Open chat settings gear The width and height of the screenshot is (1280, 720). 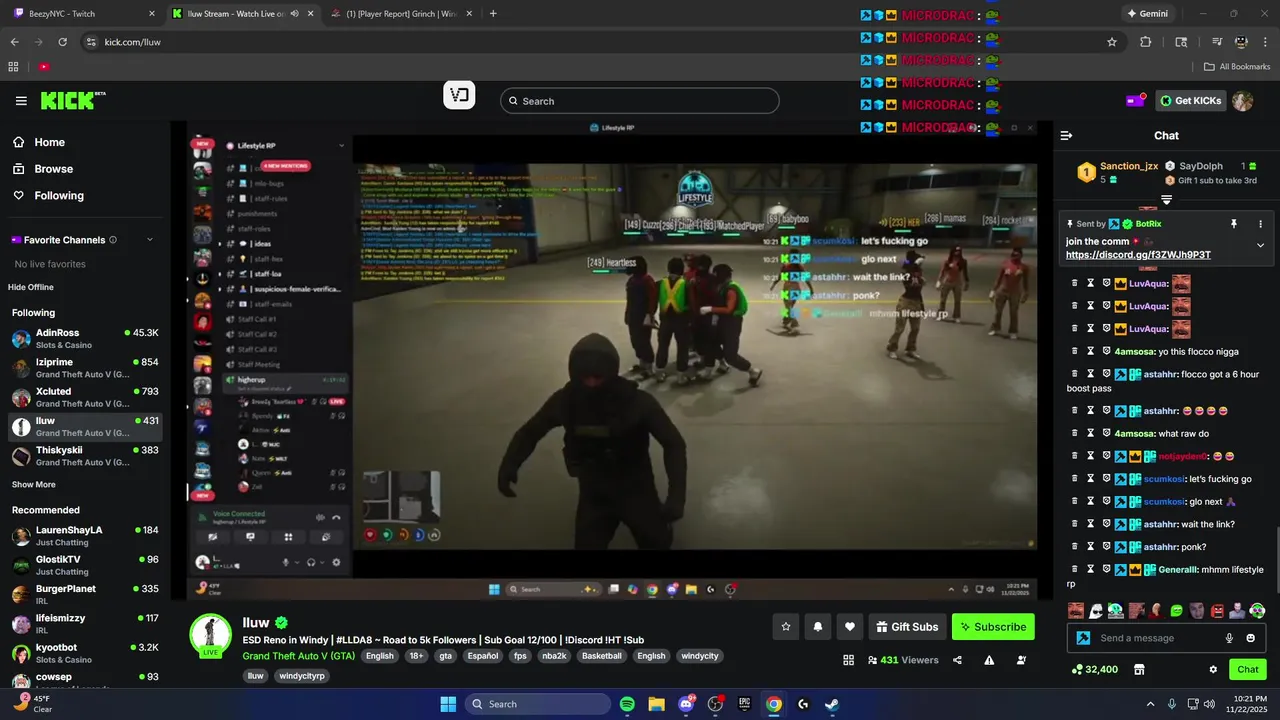click(x=1213, y=670)
